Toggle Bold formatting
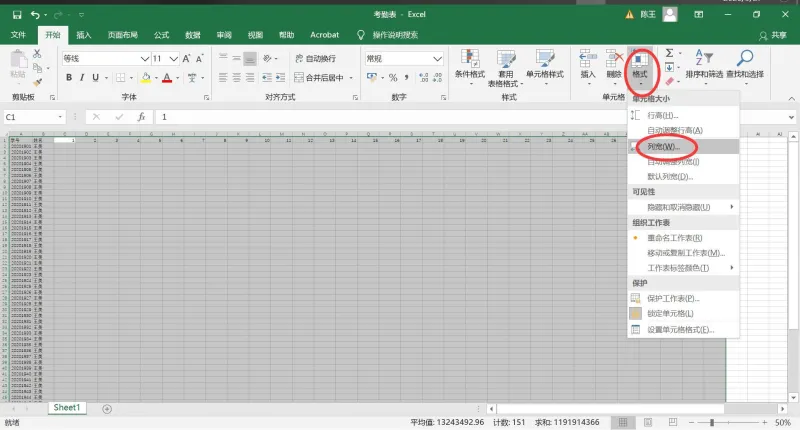The image size is (800, 430). pos(69,78)
